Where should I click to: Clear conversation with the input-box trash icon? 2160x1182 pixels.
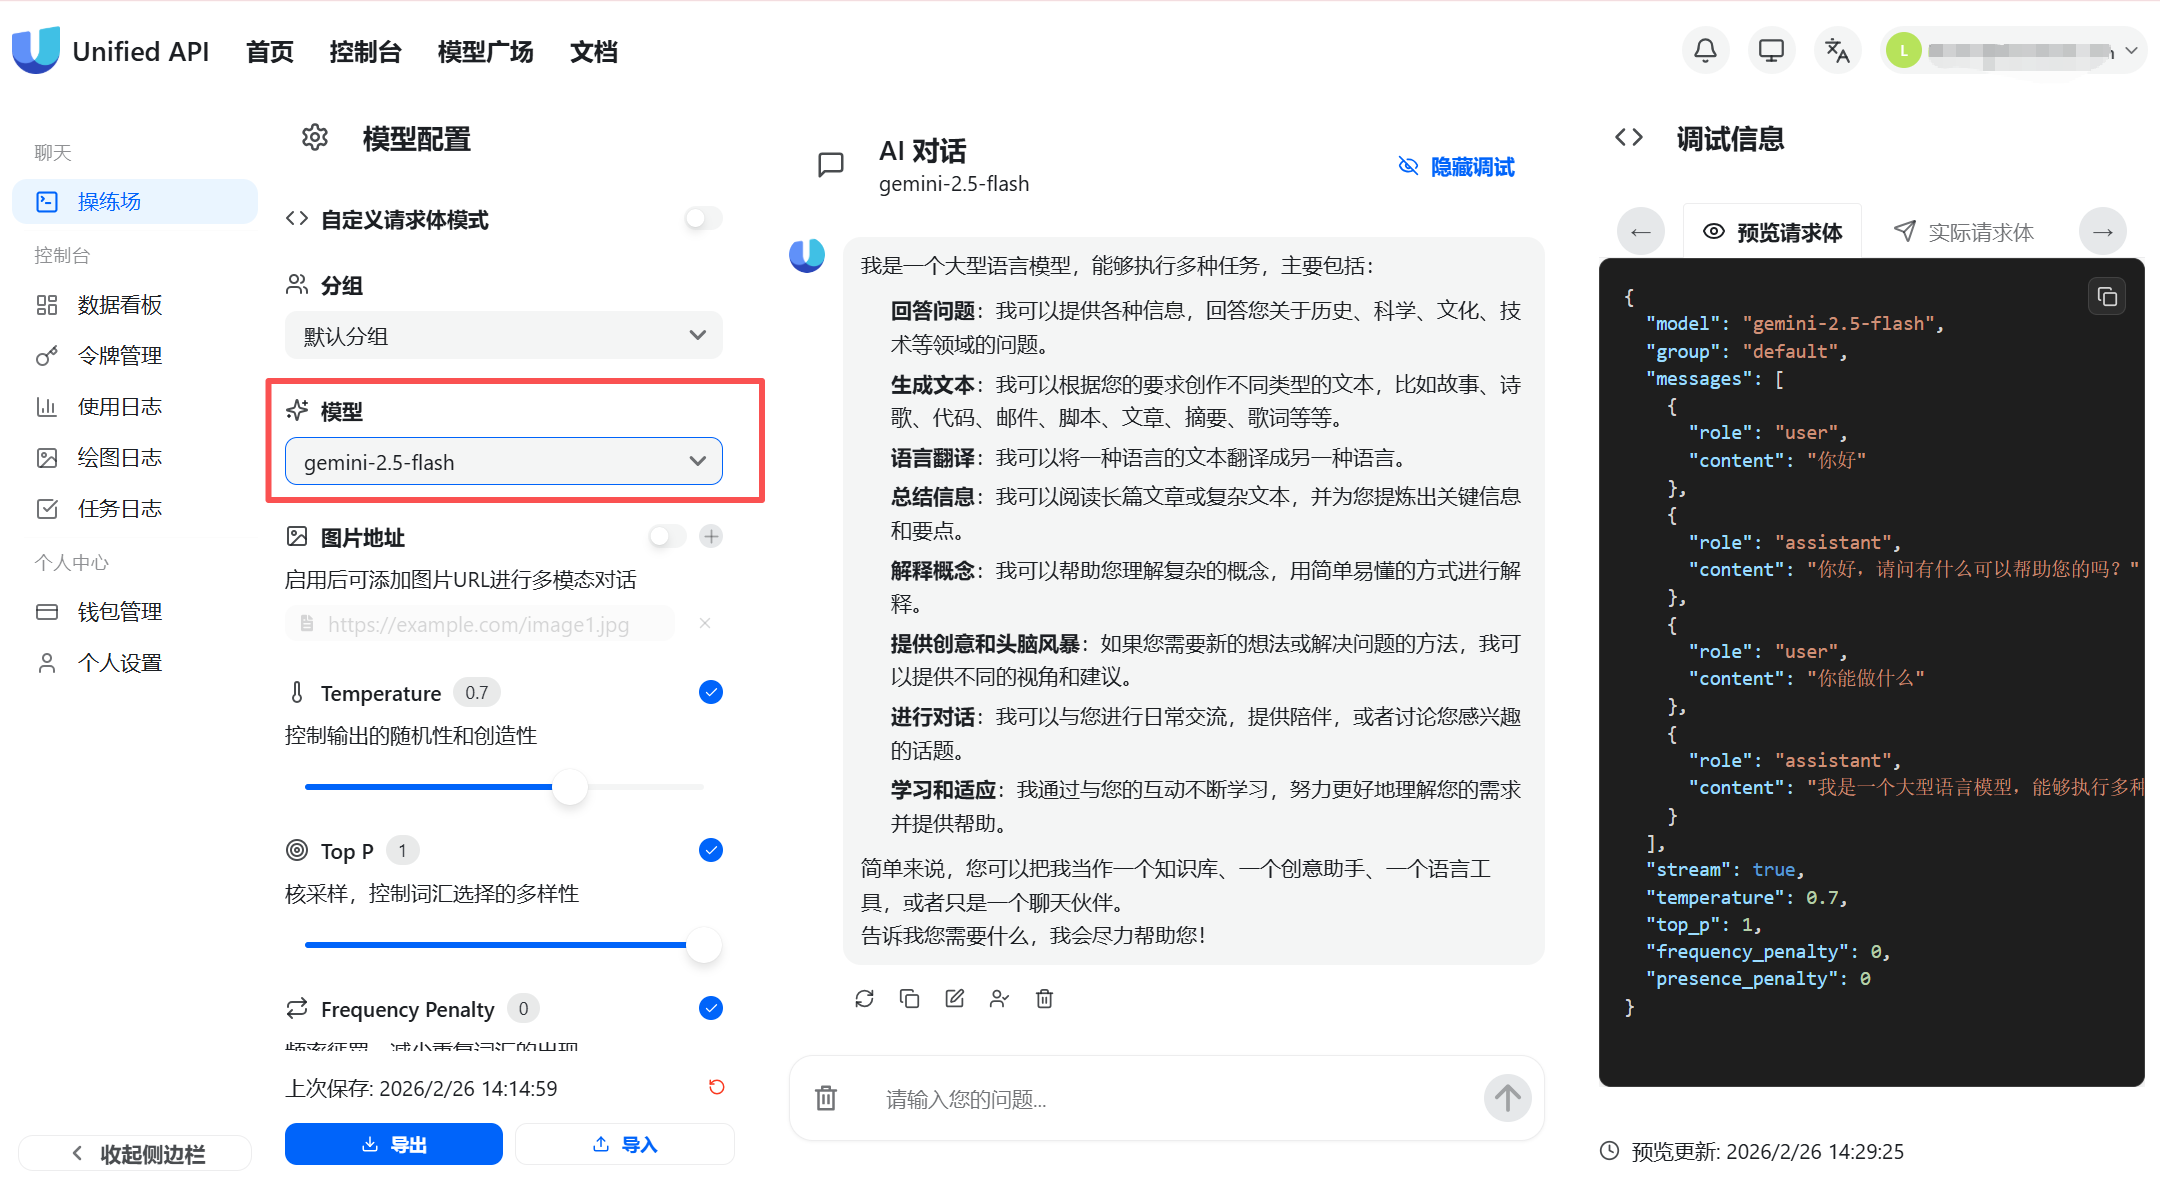click(x=826, y=1098)
